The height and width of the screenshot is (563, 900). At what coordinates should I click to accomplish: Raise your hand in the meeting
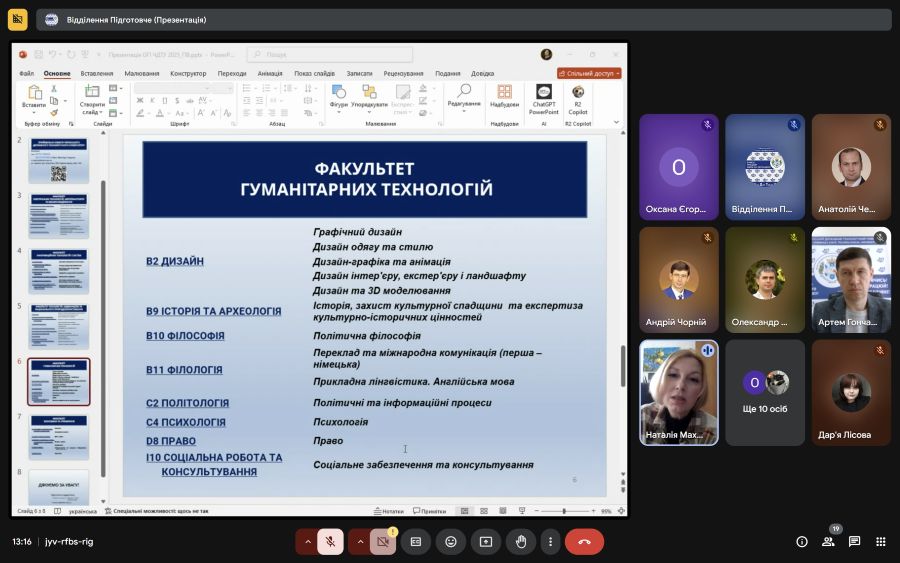(521, 541)
